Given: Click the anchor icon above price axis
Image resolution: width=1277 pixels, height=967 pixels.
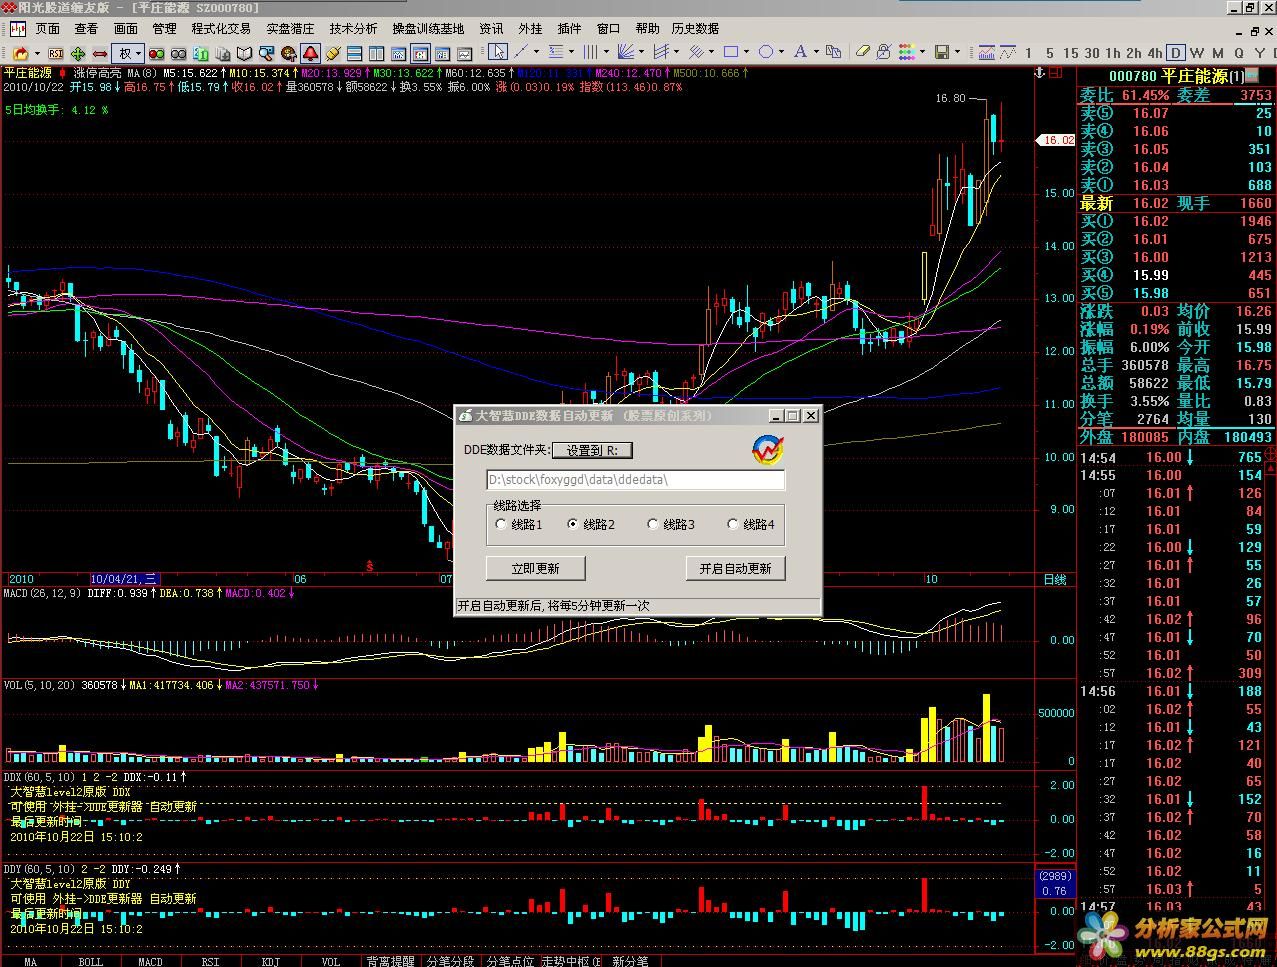Looking at the screenshot, I should coord(1040,73).
